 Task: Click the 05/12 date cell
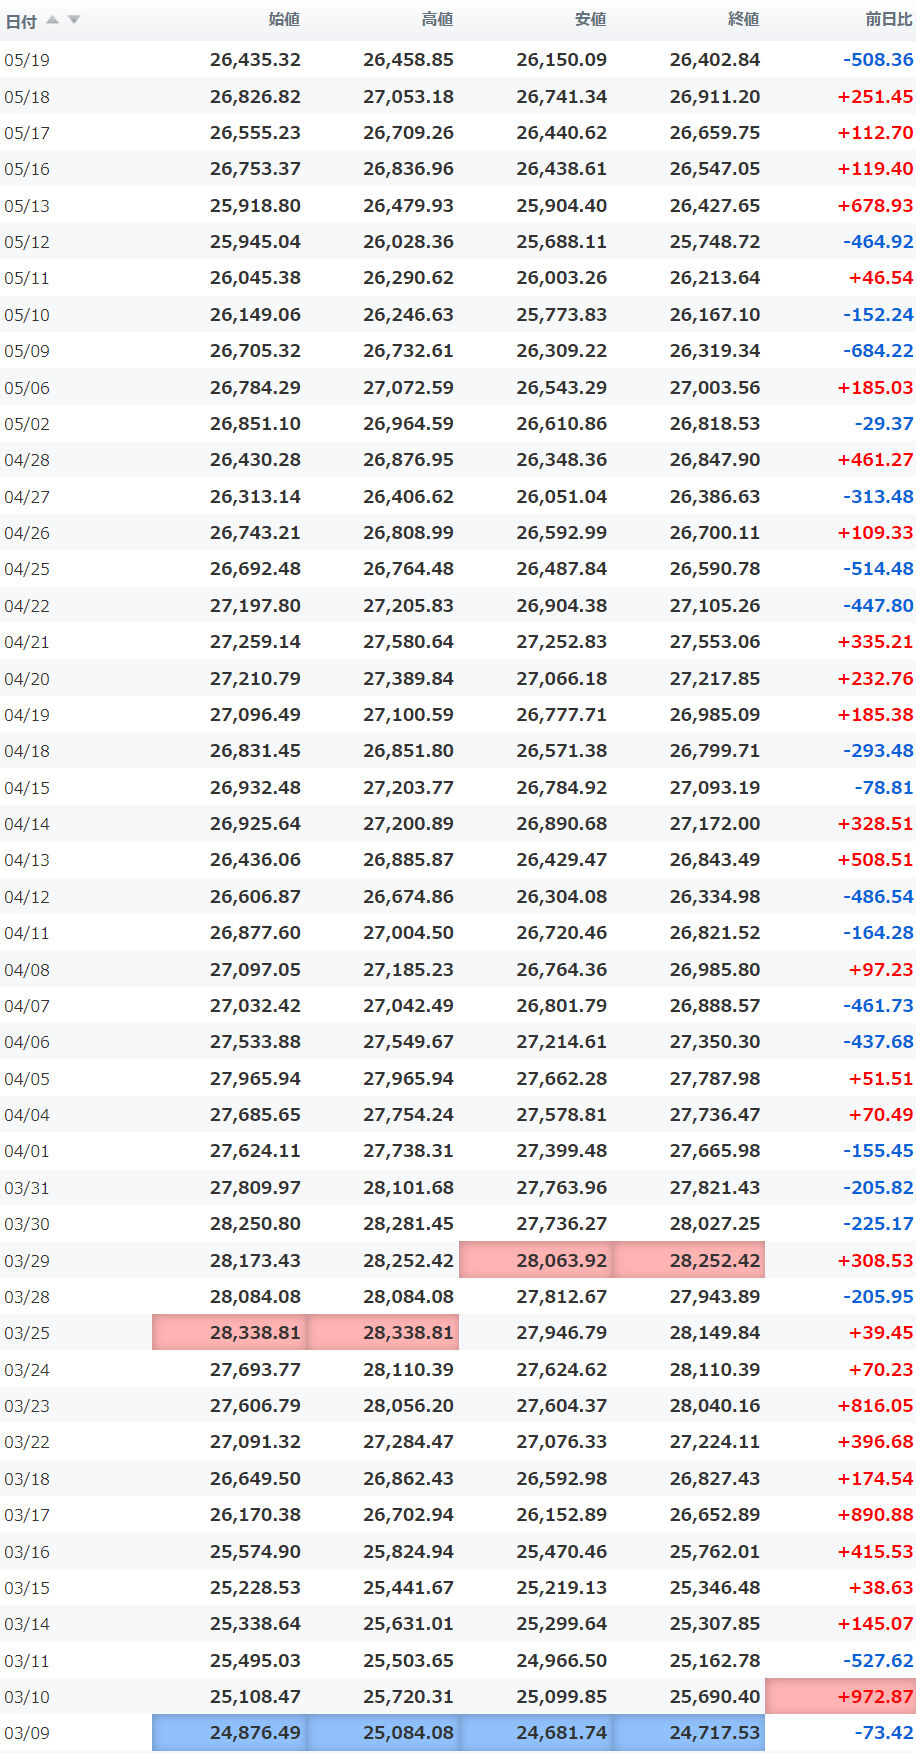click(x=27, y=242)
